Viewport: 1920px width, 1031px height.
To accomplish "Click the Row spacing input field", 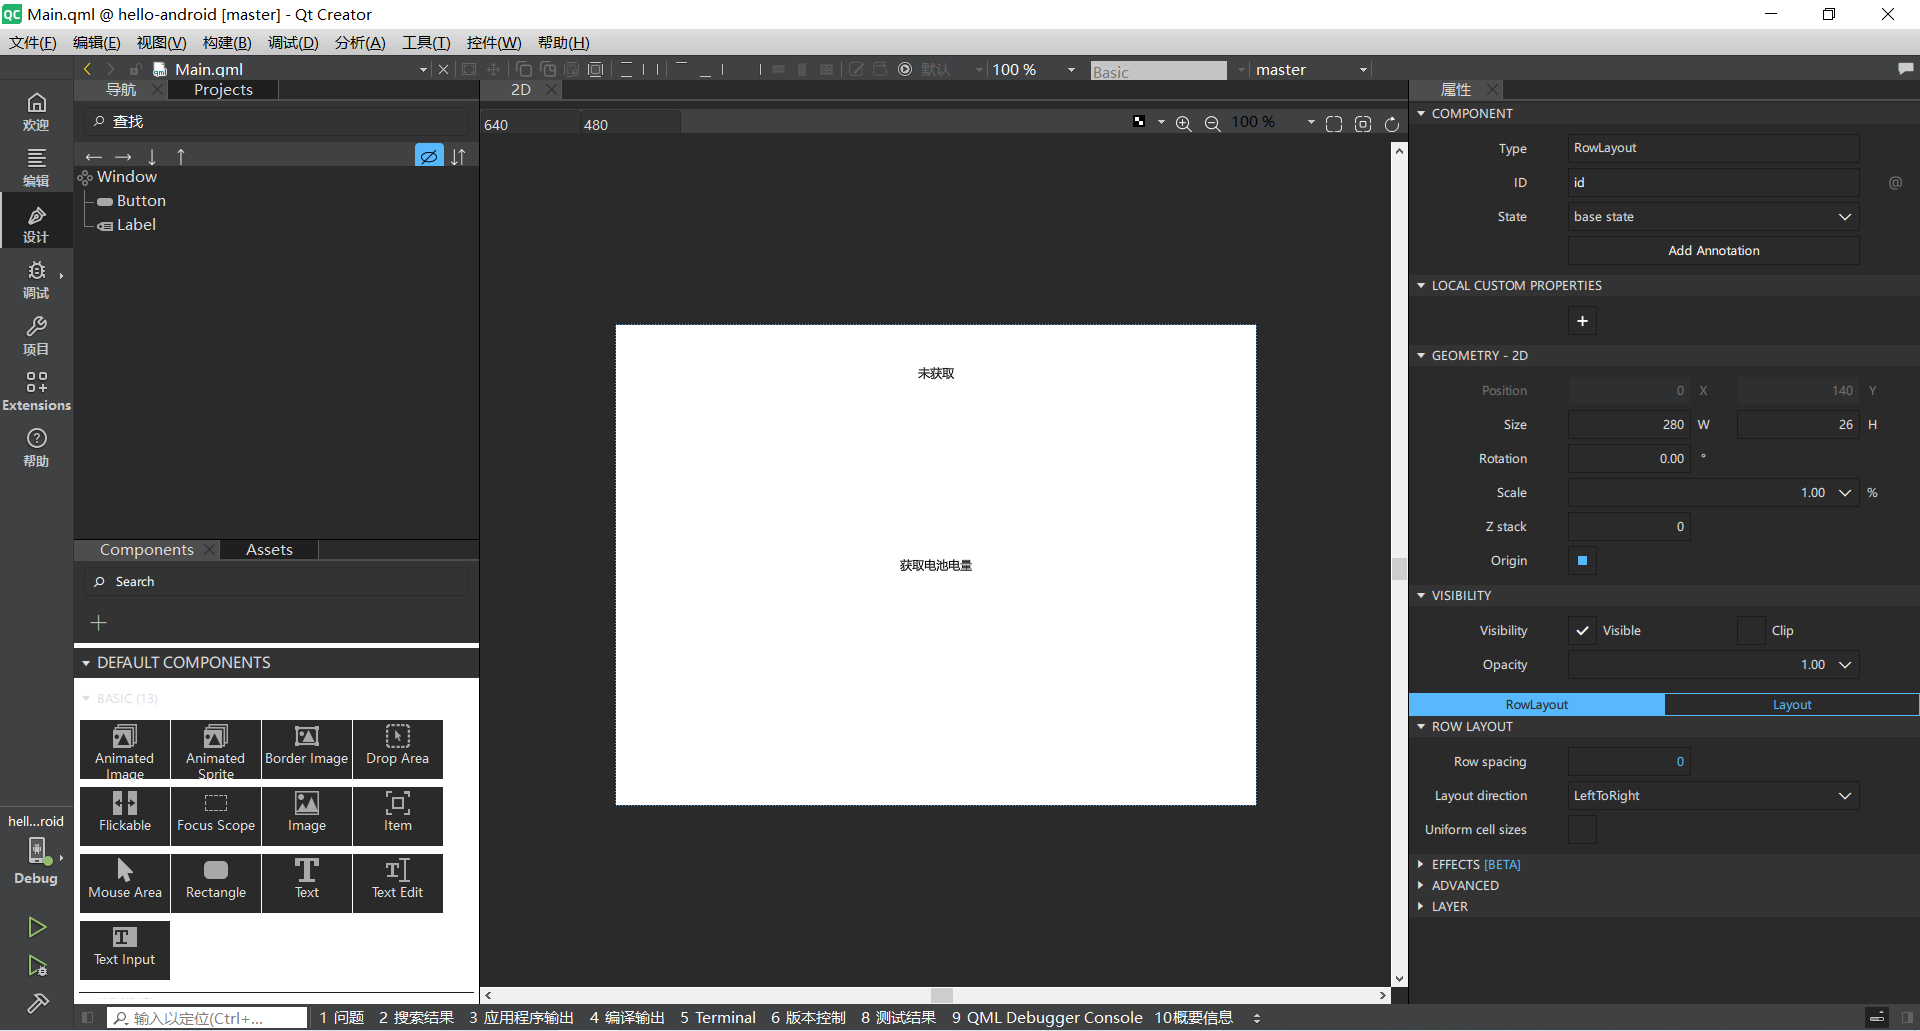I will click(1628, 762).
